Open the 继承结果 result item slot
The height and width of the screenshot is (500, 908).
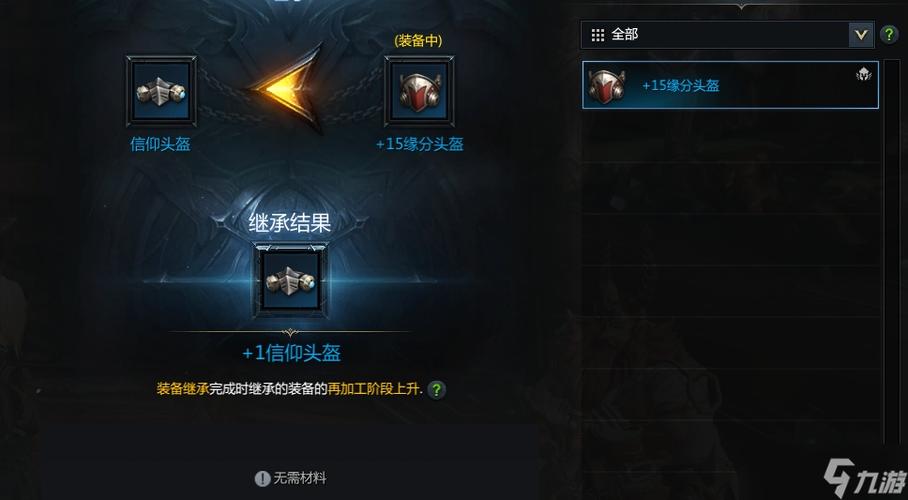291,280
